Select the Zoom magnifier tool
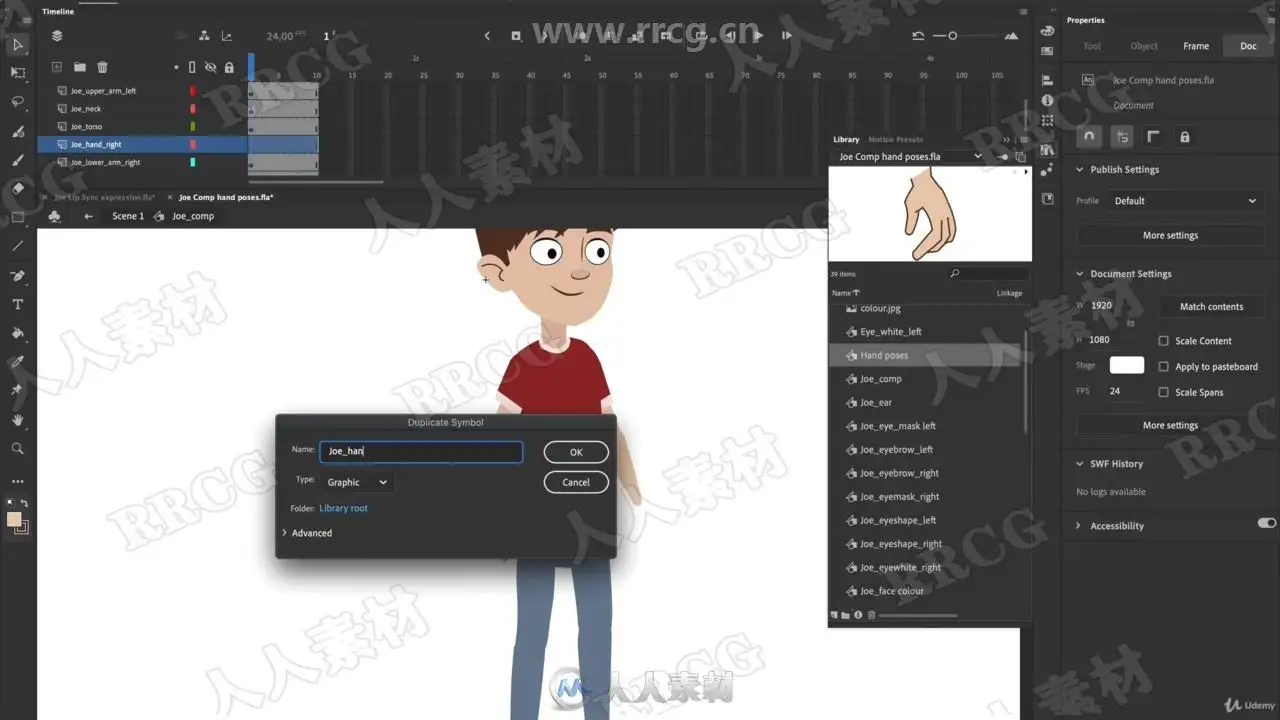Viewport: 1280px width, 720px height. tap(17, 449)
